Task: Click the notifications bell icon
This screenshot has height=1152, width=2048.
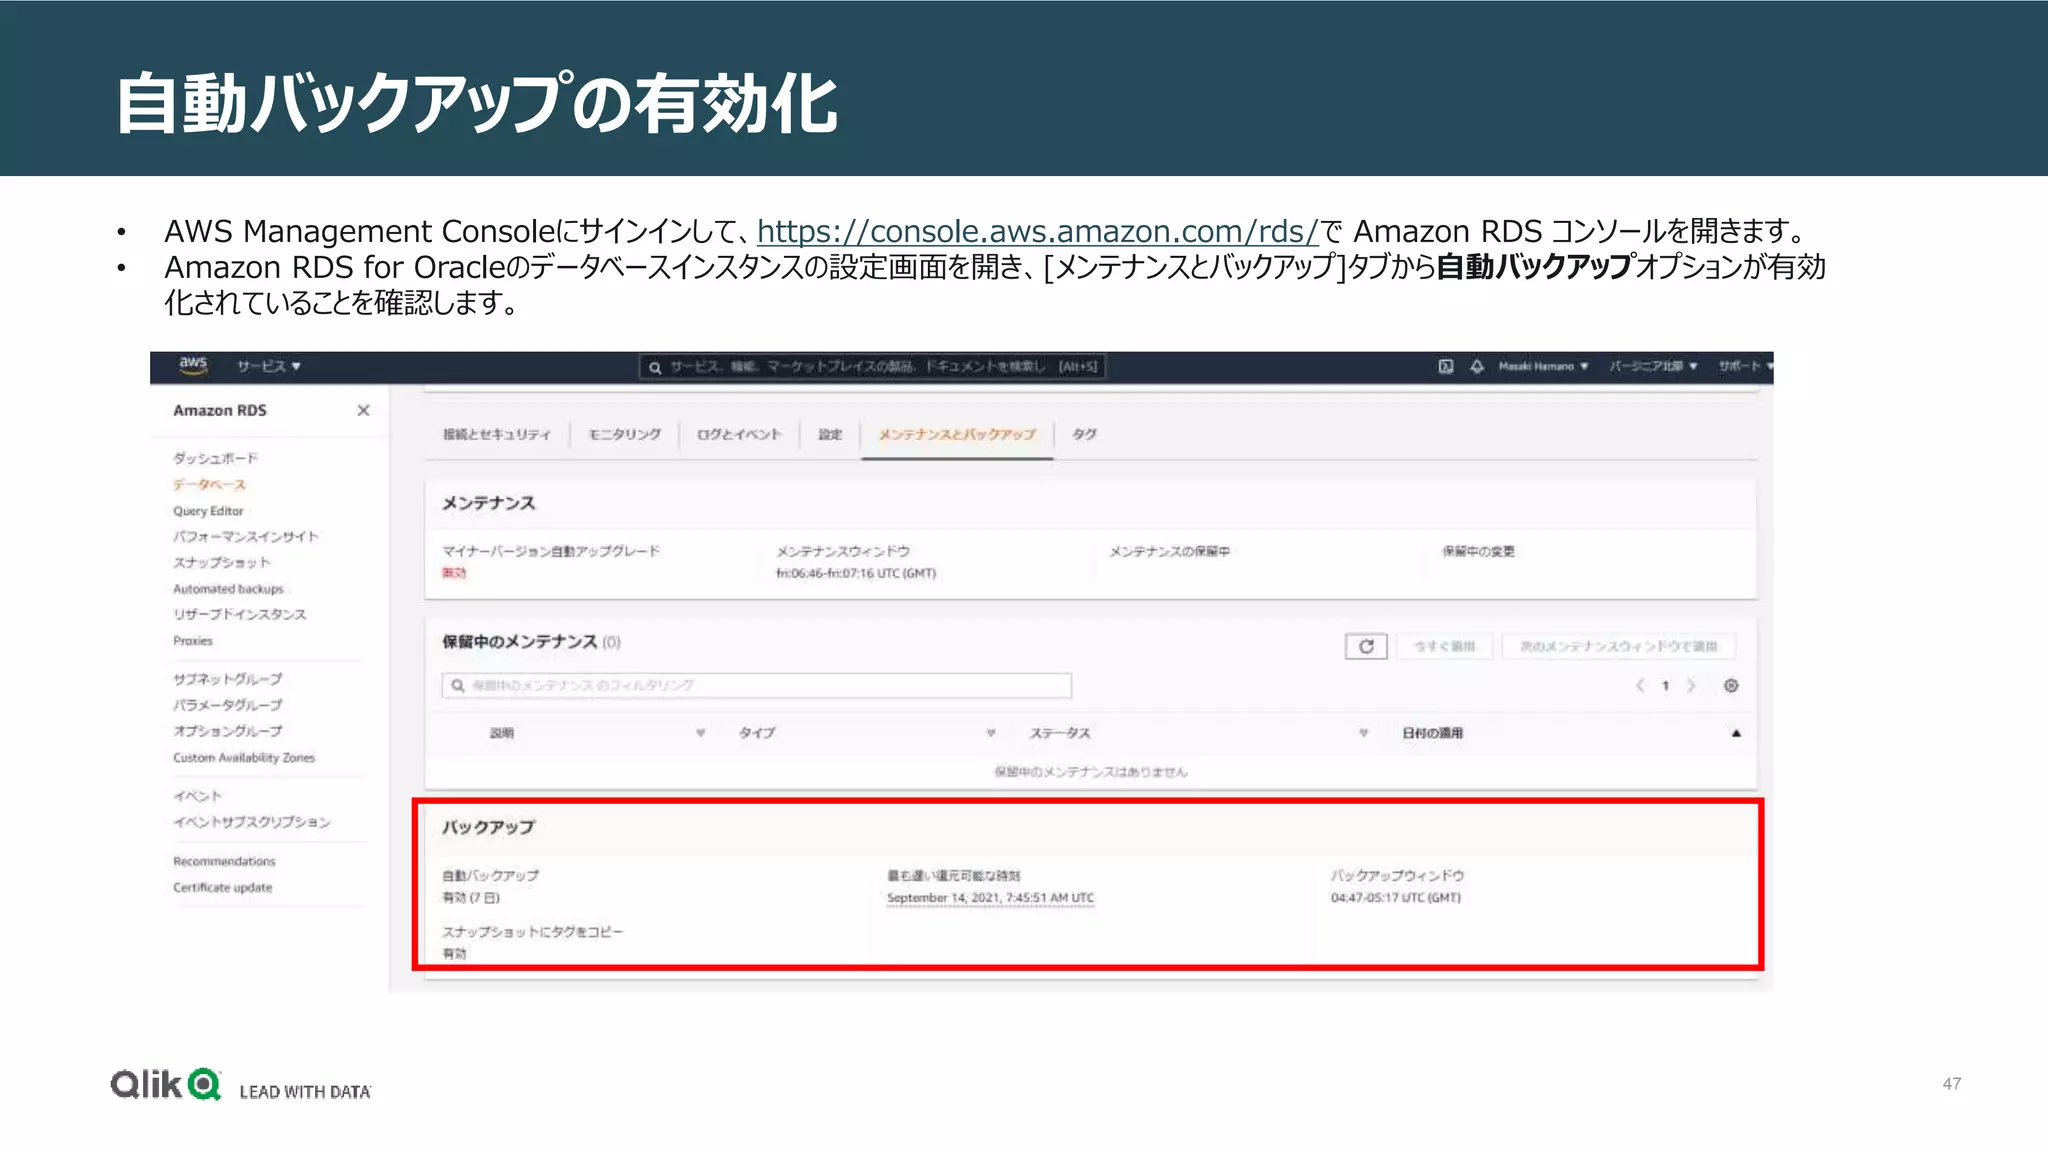Action: coord(1477,367)
